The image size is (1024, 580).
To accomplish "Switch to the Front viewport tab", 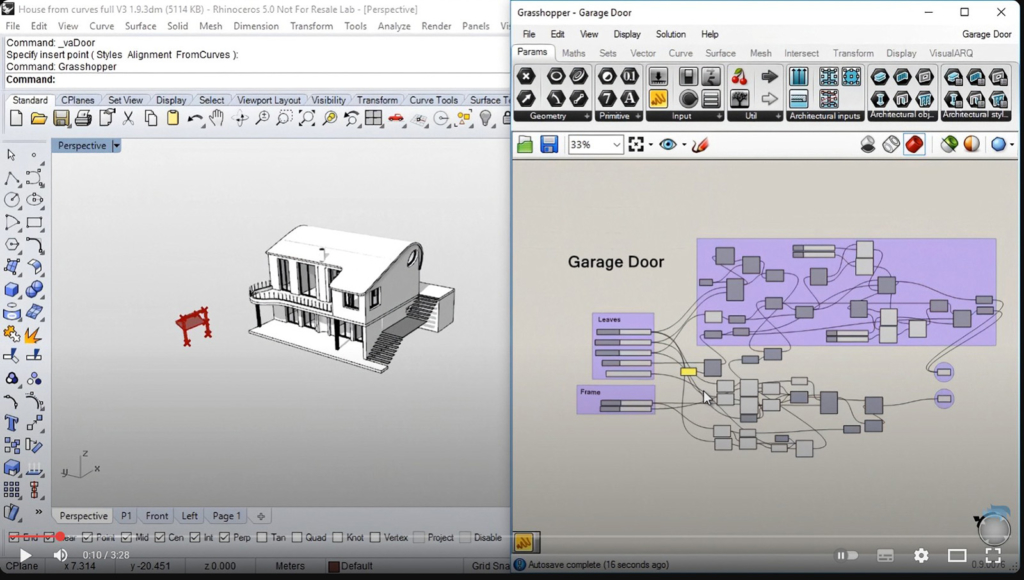I will click(x=157, y=516).
